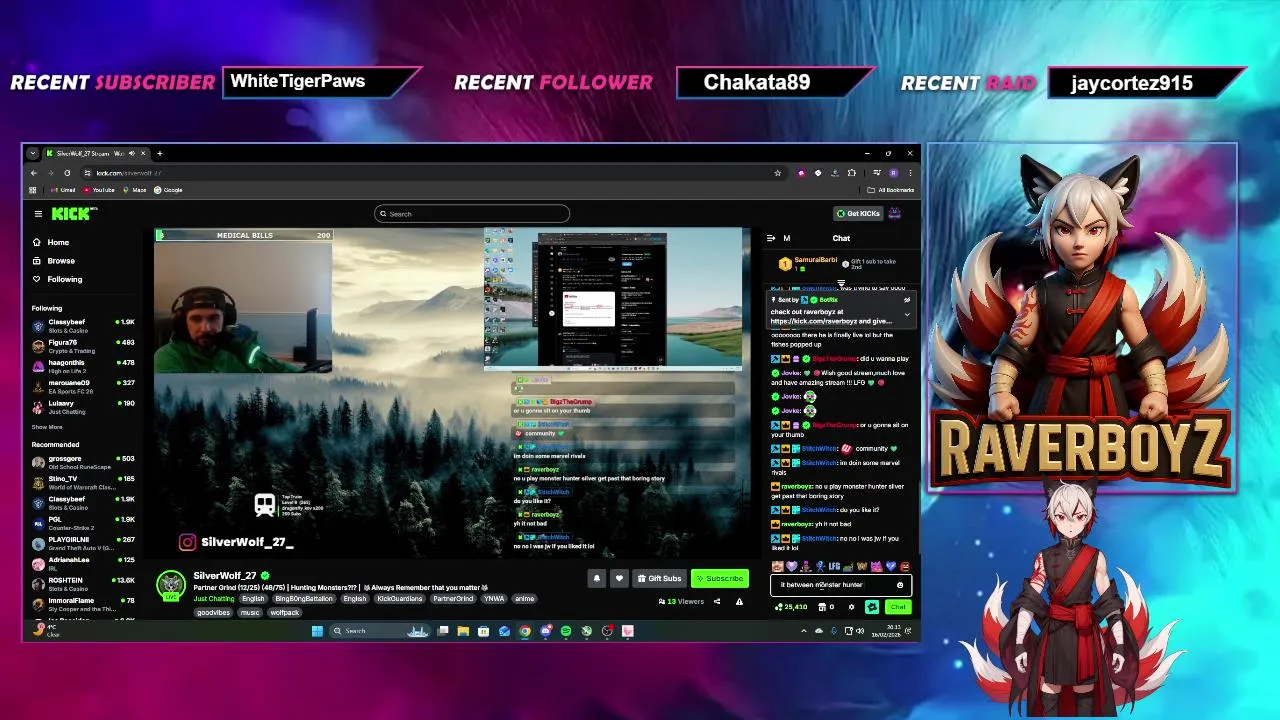Click the Gift Subs button

click(x=659, y=578)
